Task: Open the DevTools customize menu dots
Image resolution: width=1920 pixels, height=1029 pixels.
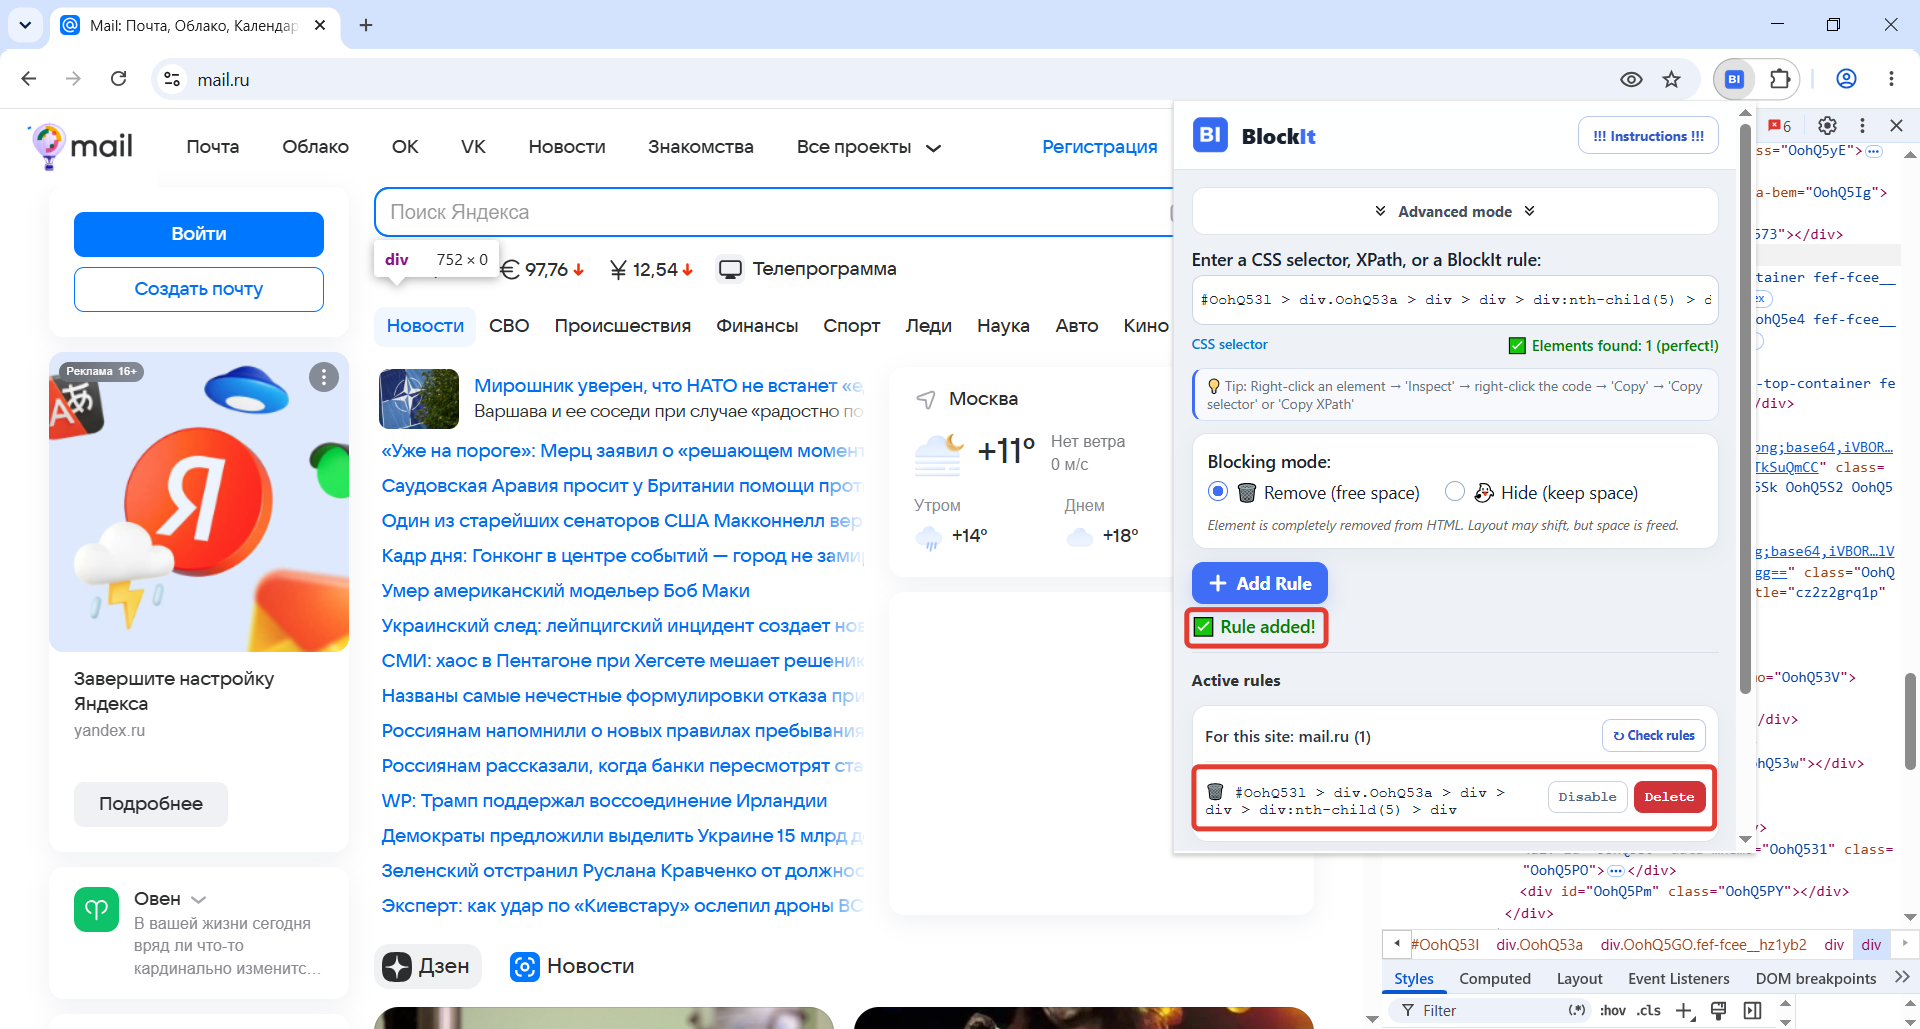Action: point(1862,125)
